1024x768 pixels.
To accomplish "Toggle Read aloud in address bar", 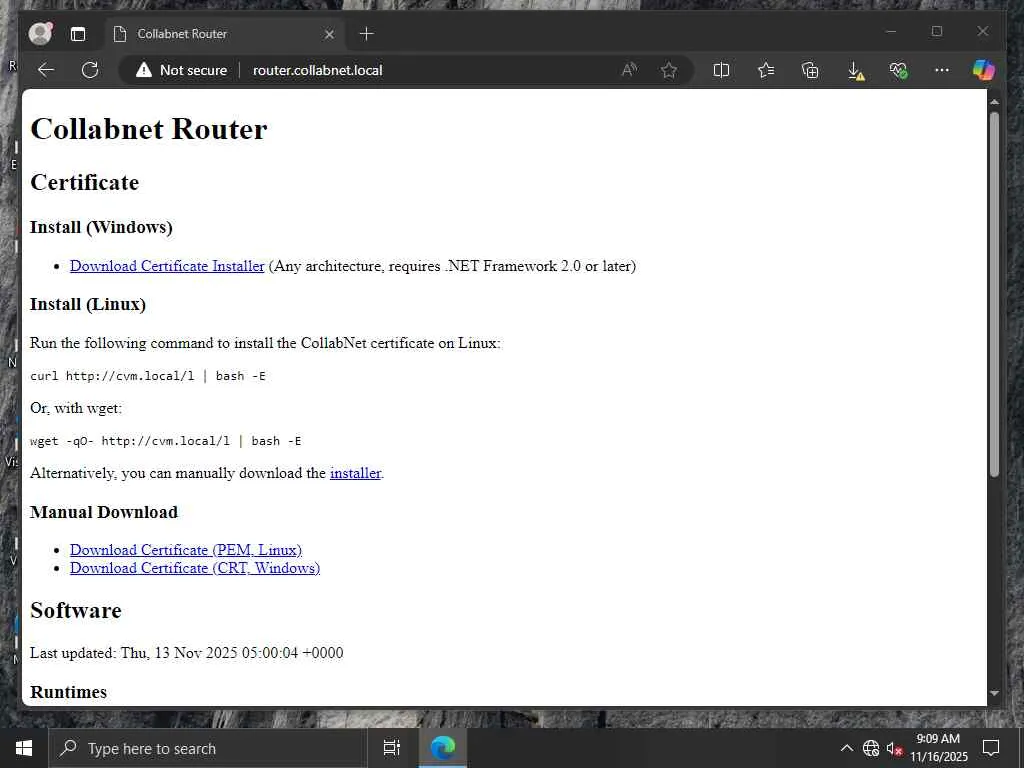I will 630,70.
